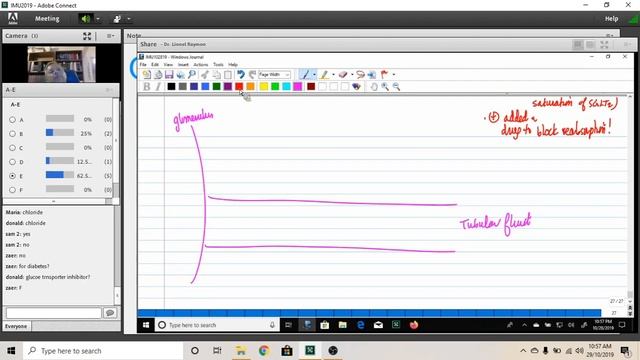Open the Journal Tools menu
640x360 pixels.
[x=218, y=64]
